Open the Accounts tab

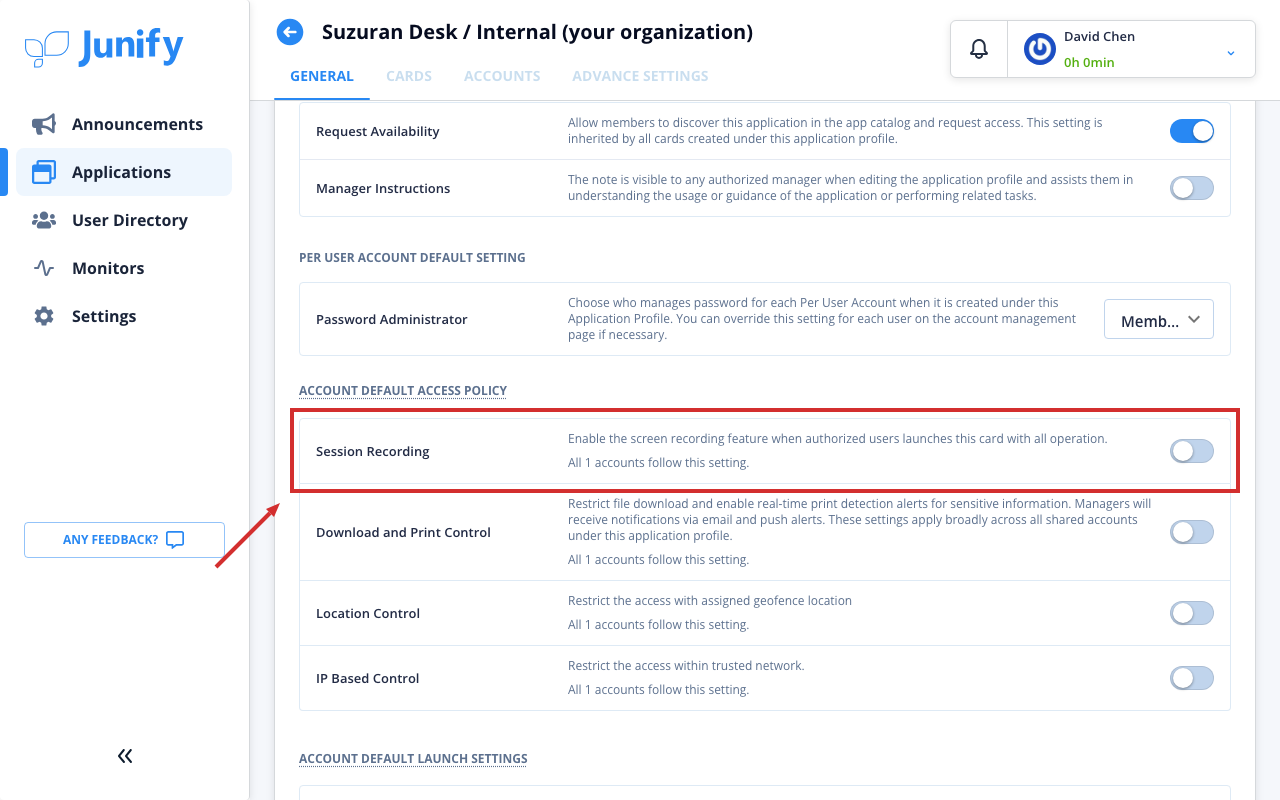click(x=502, y=76)
